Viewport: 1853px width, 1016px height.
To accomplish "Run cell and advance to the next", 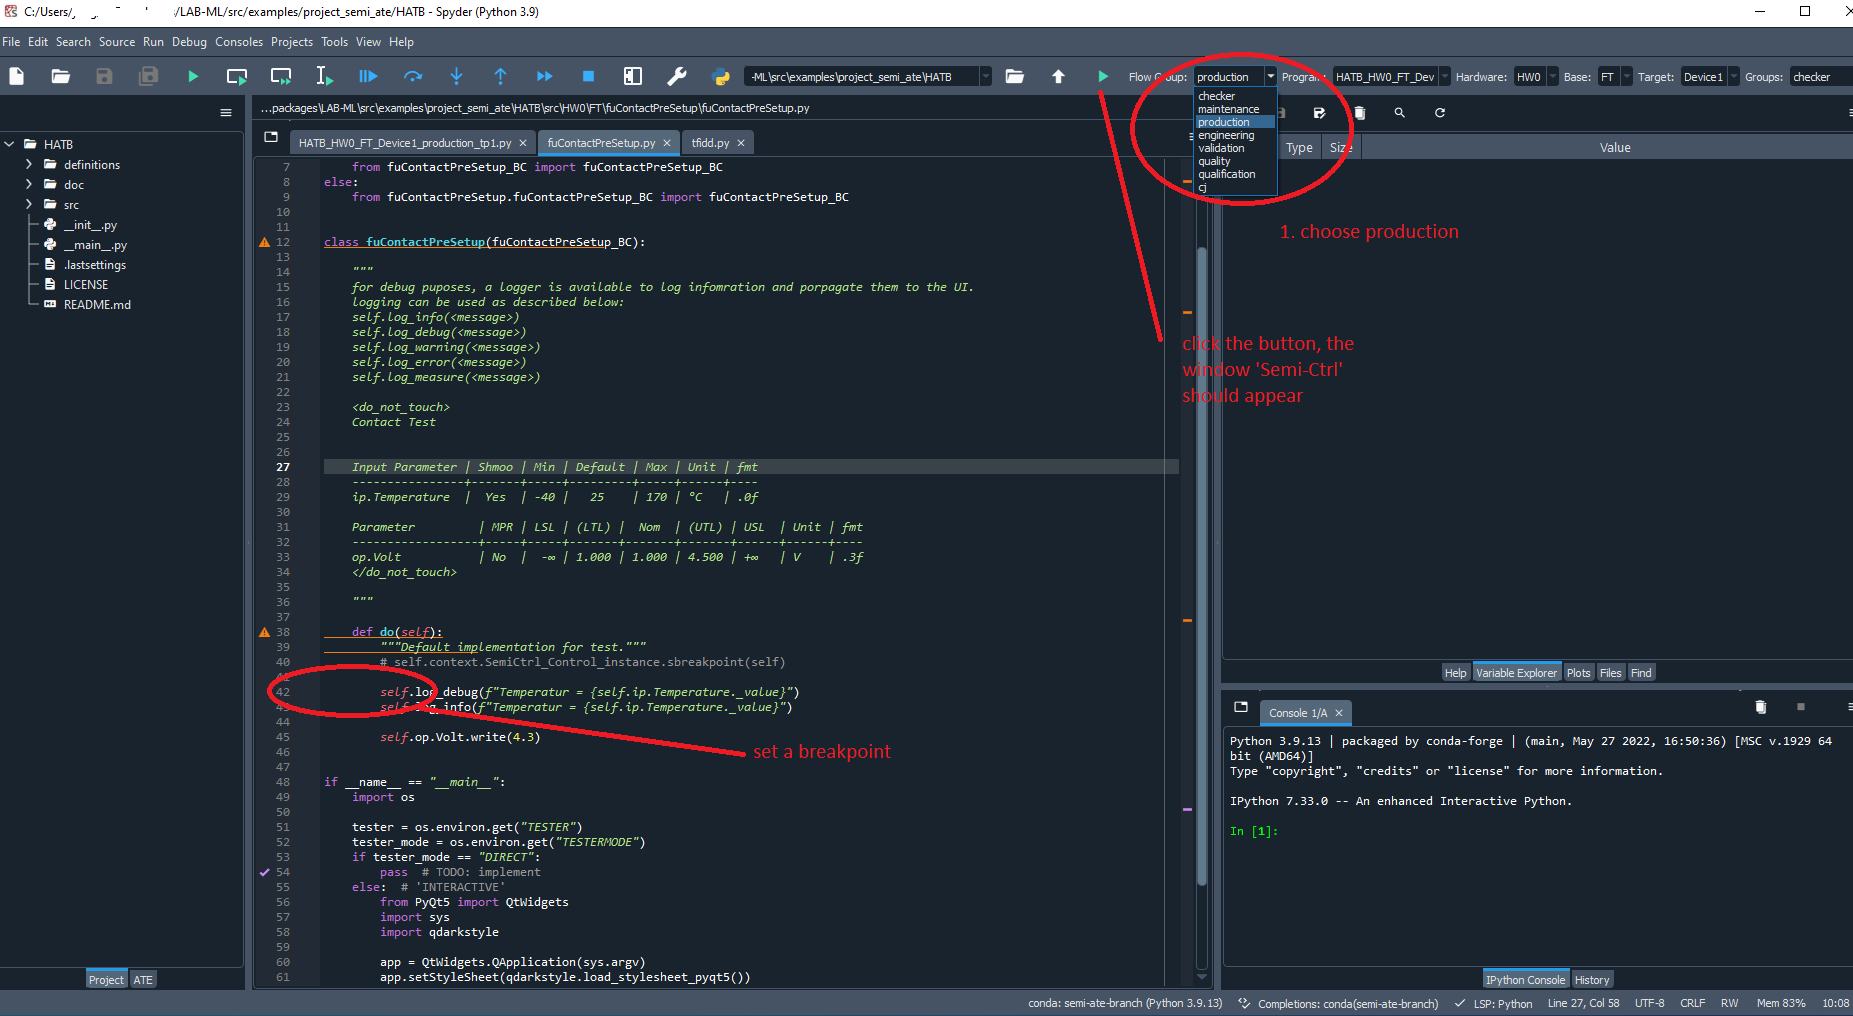I will pos(281,76).
